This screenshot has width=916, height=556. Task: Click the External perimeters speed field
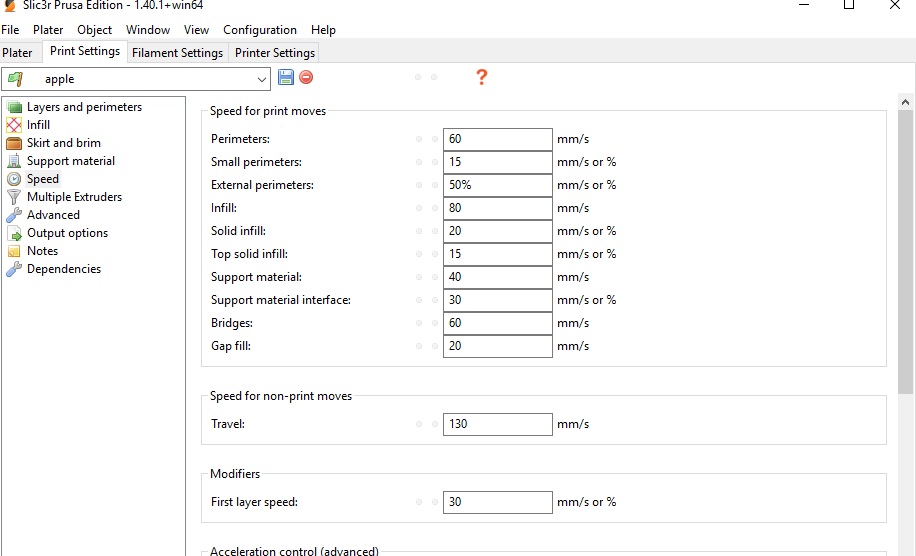[497, 185]
